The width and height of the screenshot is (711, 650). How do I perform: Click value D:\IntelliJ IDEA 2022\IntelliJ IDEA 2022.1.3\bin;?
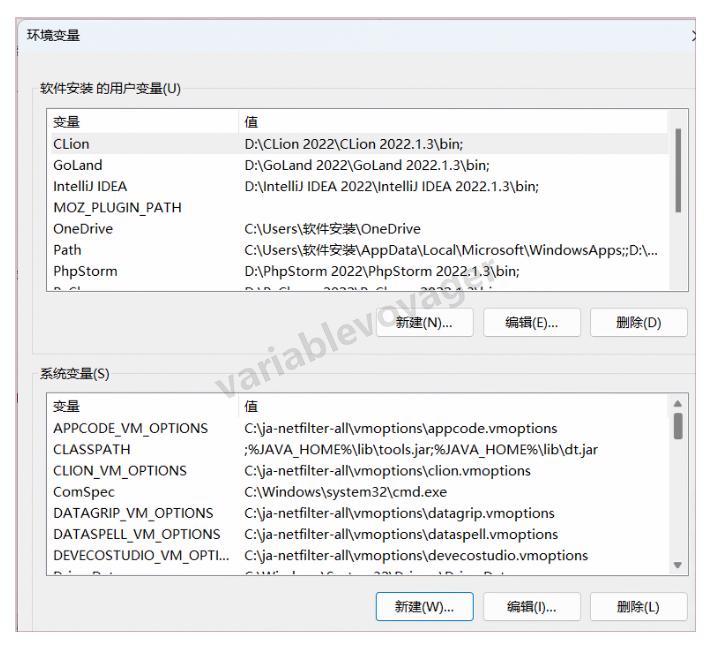click(x=391, y=186)
